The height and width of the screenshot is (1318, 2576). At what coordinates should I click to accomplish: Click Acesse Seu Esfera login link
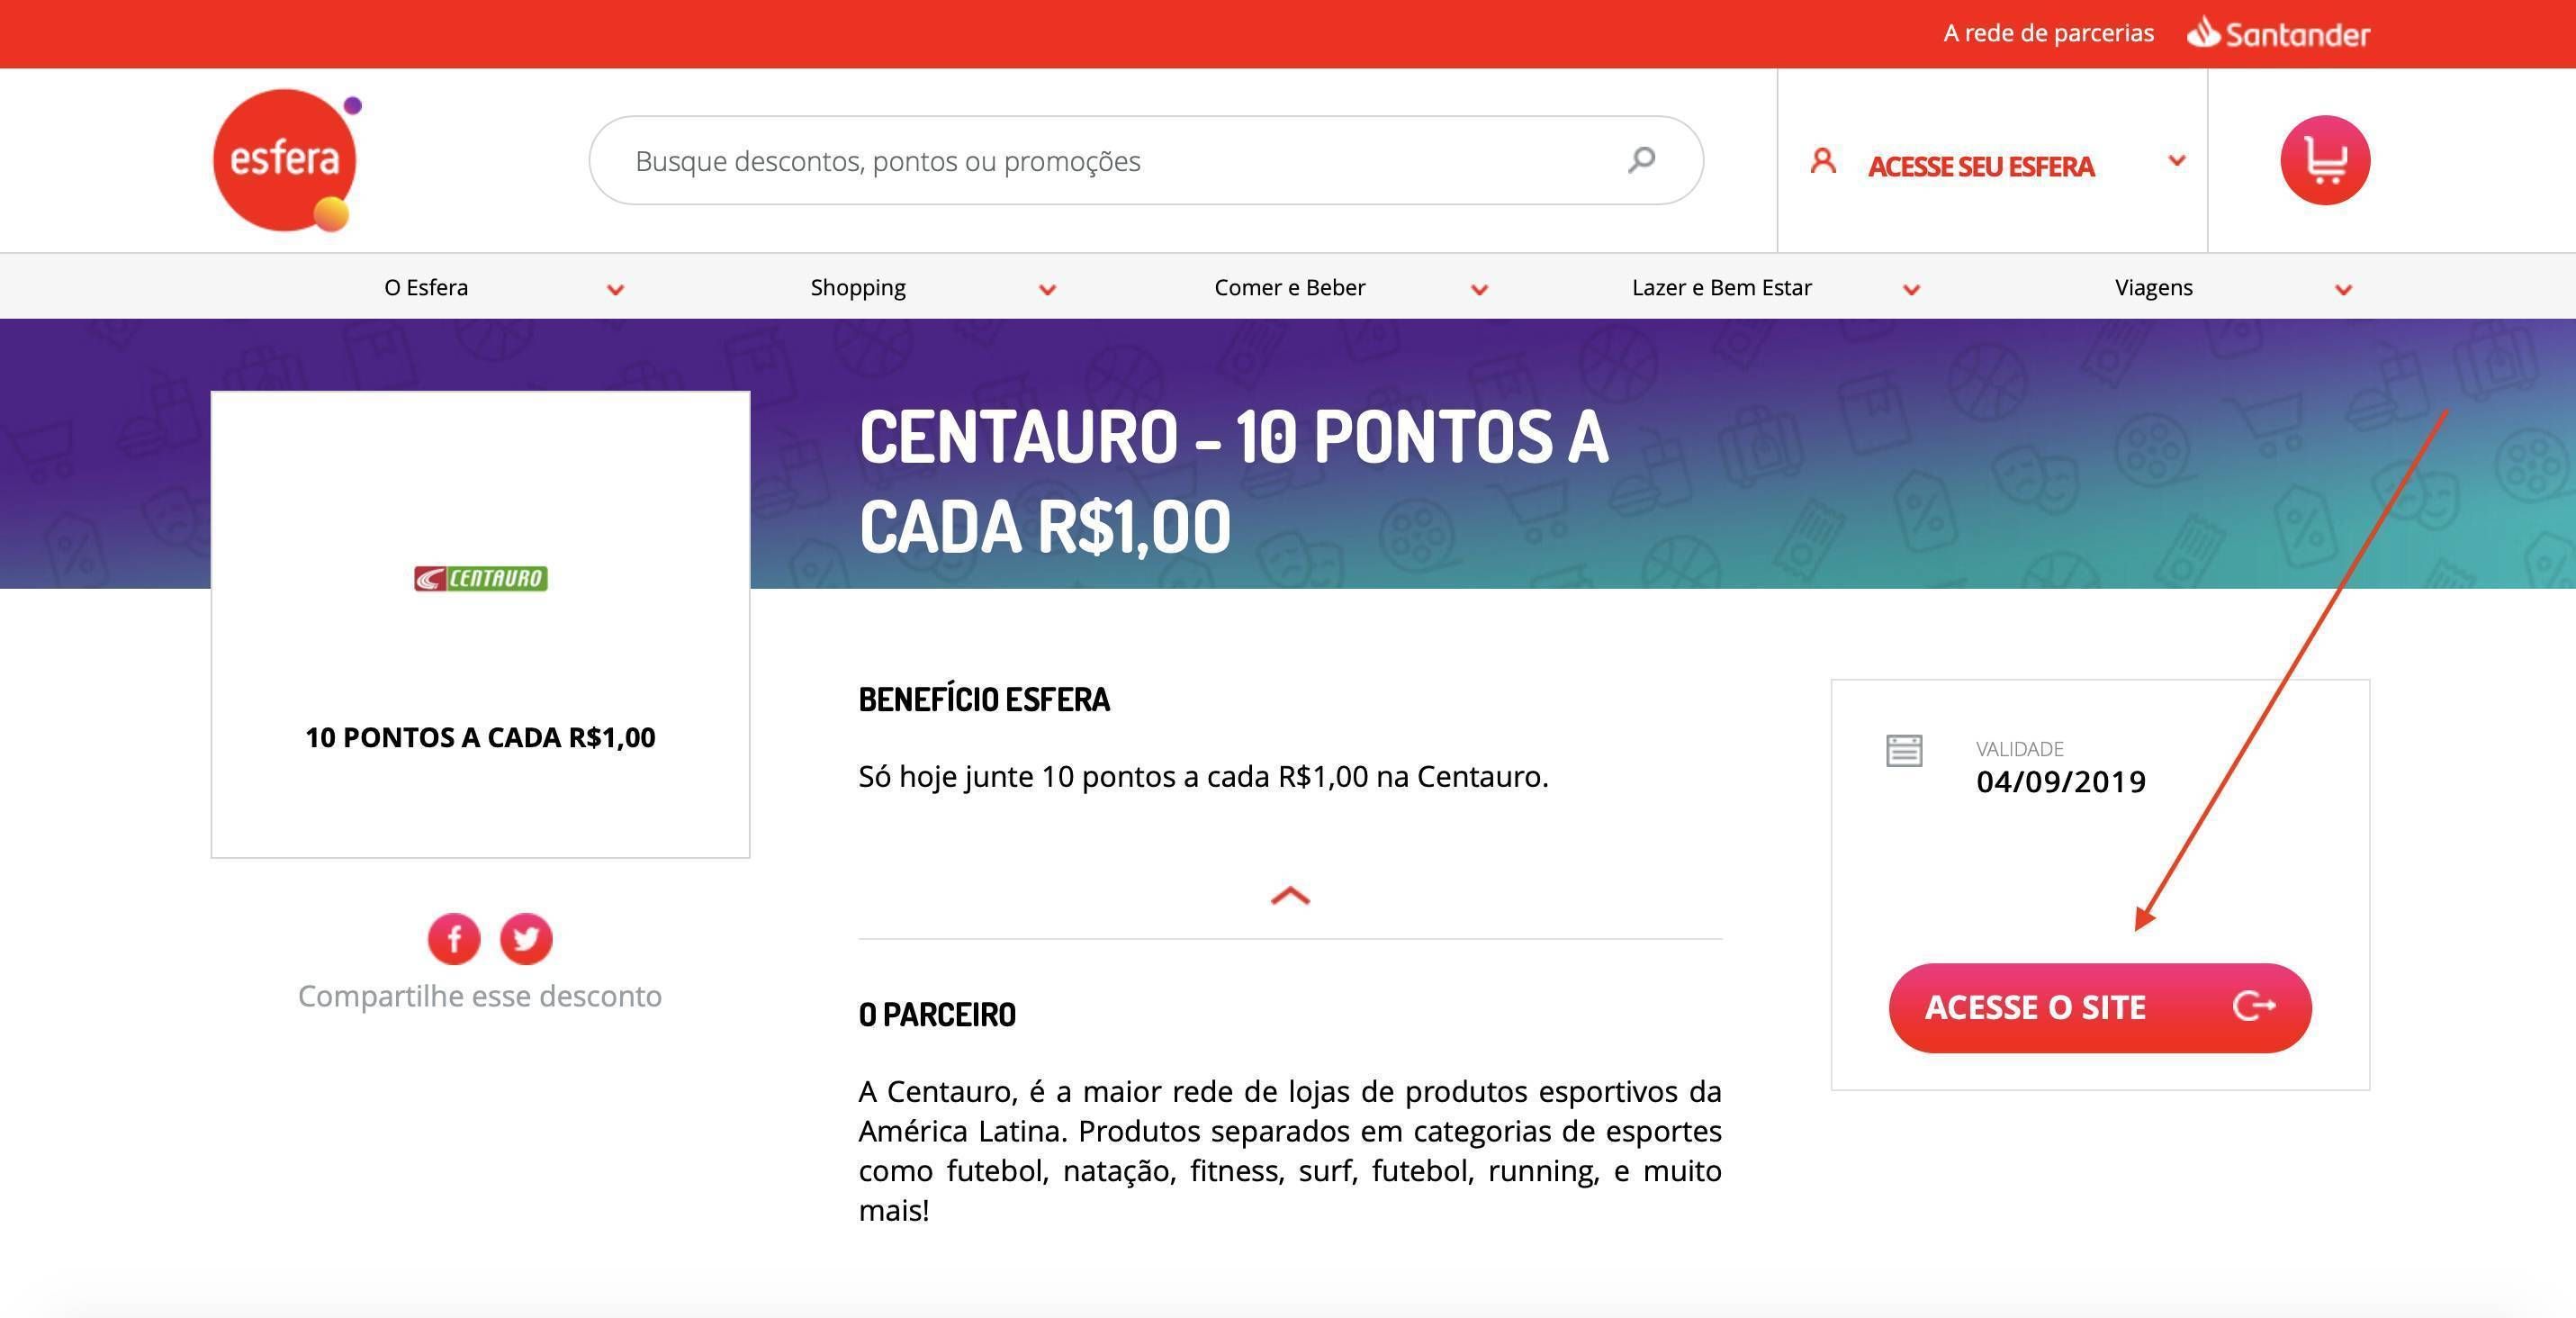(1981, 166)
